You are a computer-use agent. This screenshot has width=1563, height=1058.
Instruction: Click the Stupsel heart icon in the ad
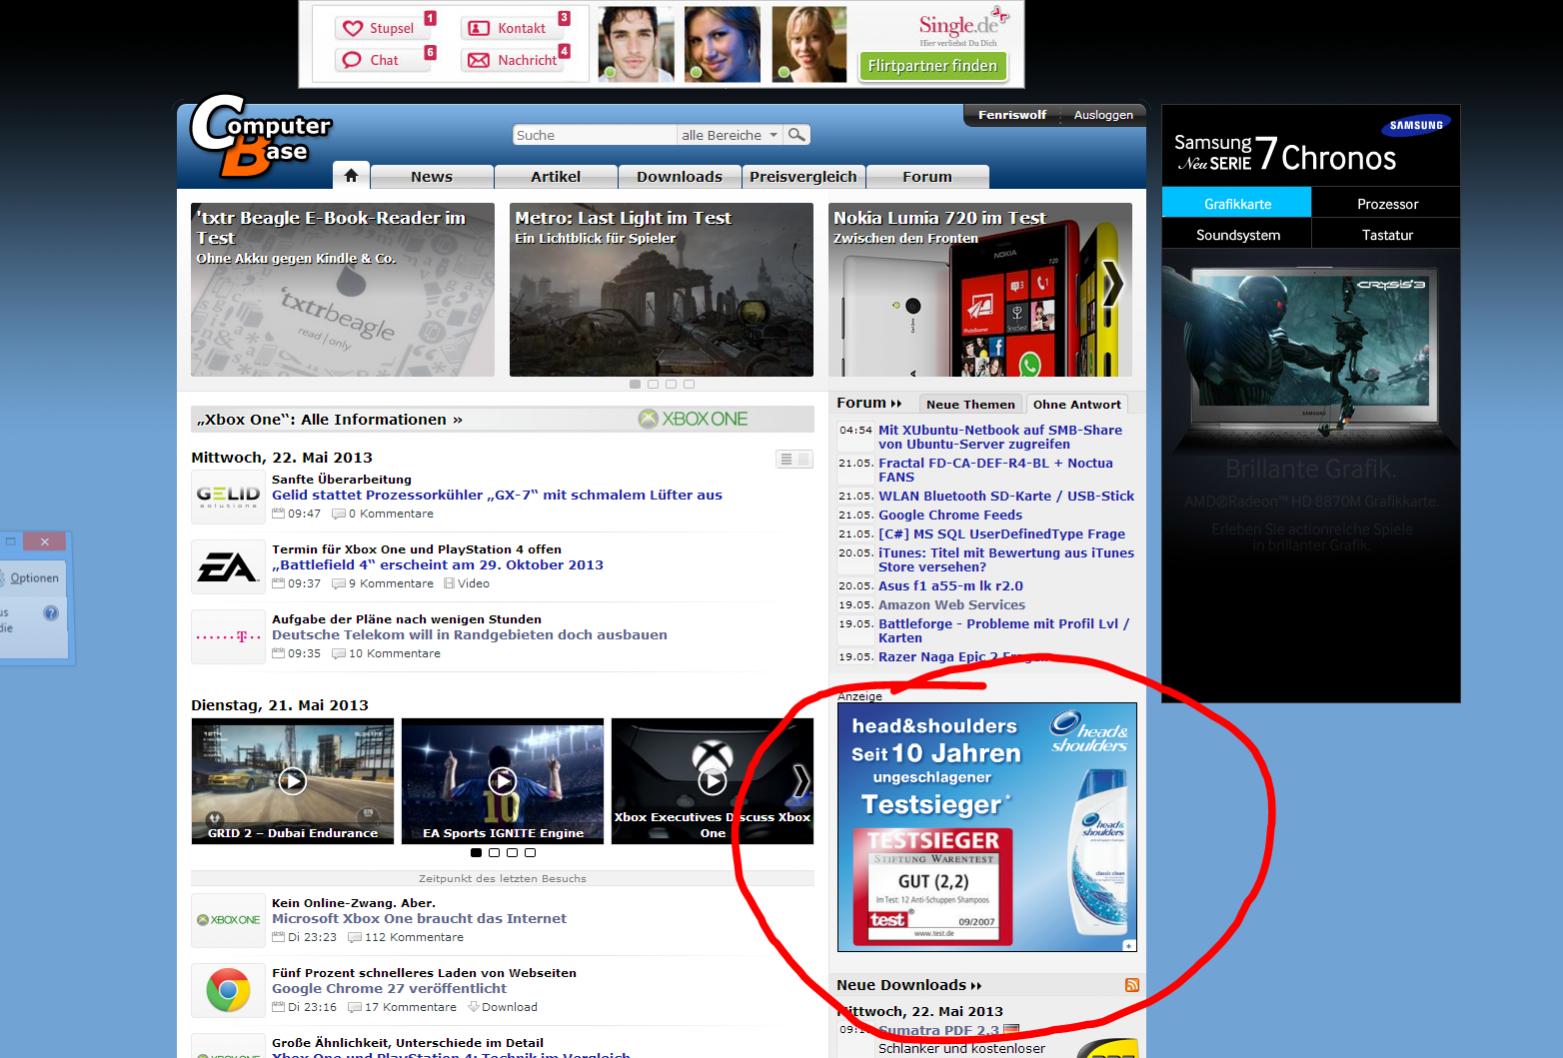(352, 29)
